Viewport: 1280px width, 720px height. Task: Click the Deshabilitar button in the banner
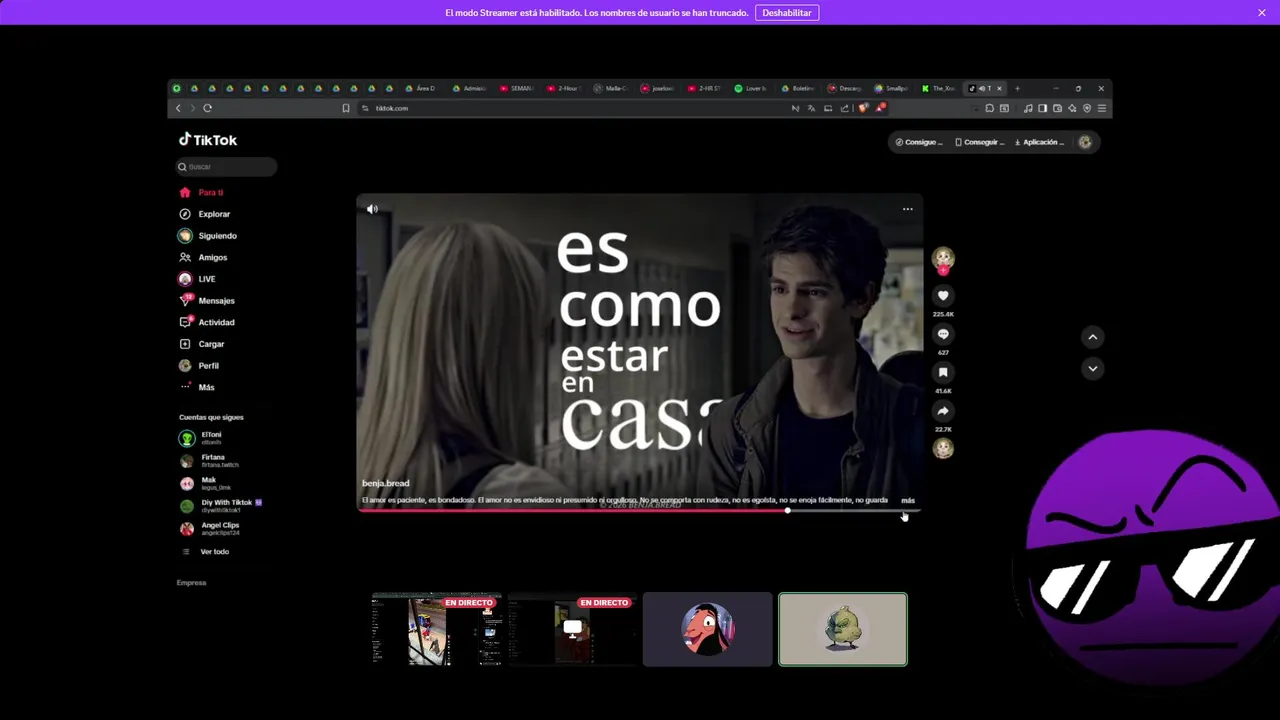tap(787, 13)
